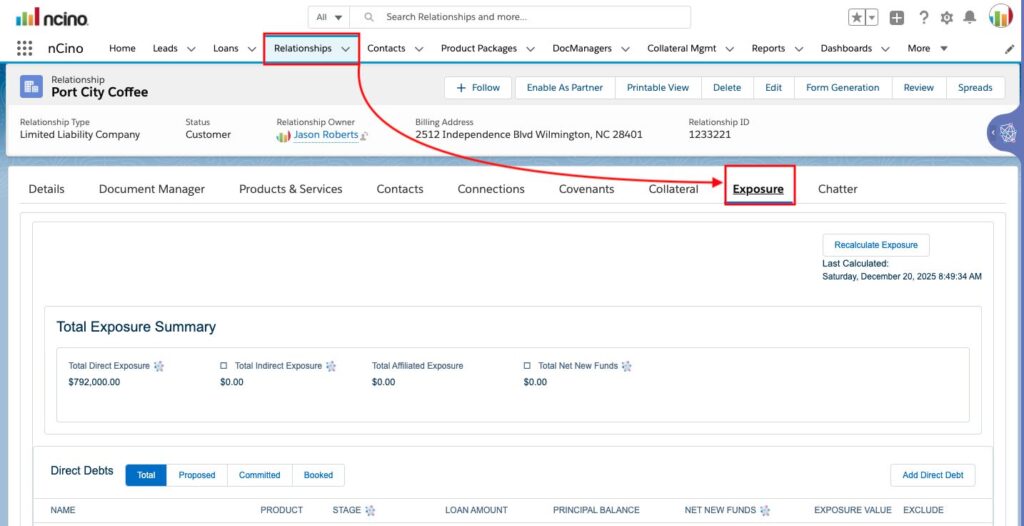Open the side panel brain icon
This screenshot has height=526, width=1024.
(1009, 133)
